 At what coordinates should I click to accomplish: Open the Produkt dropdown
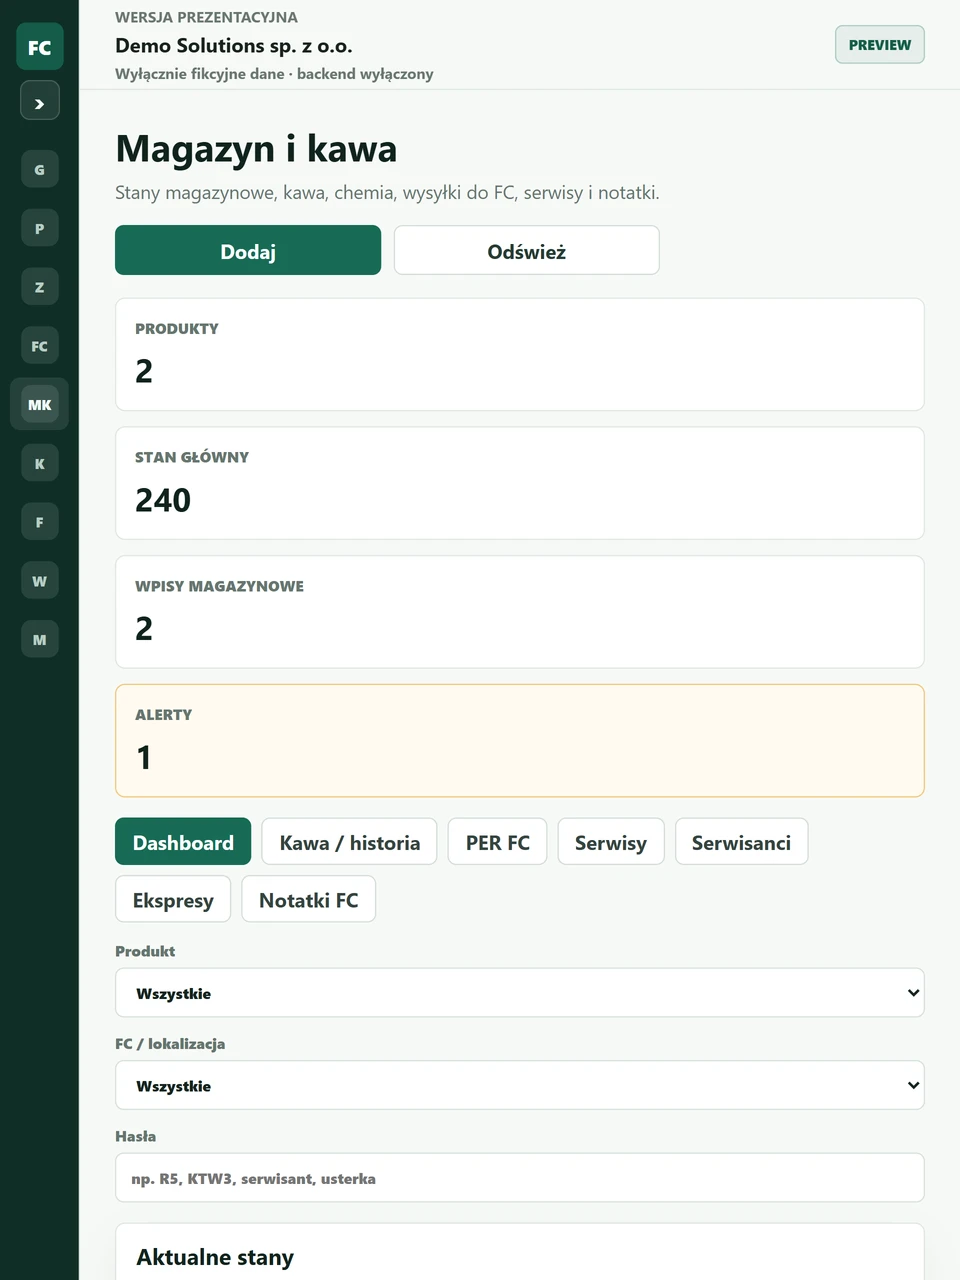(x=520, y=993)
